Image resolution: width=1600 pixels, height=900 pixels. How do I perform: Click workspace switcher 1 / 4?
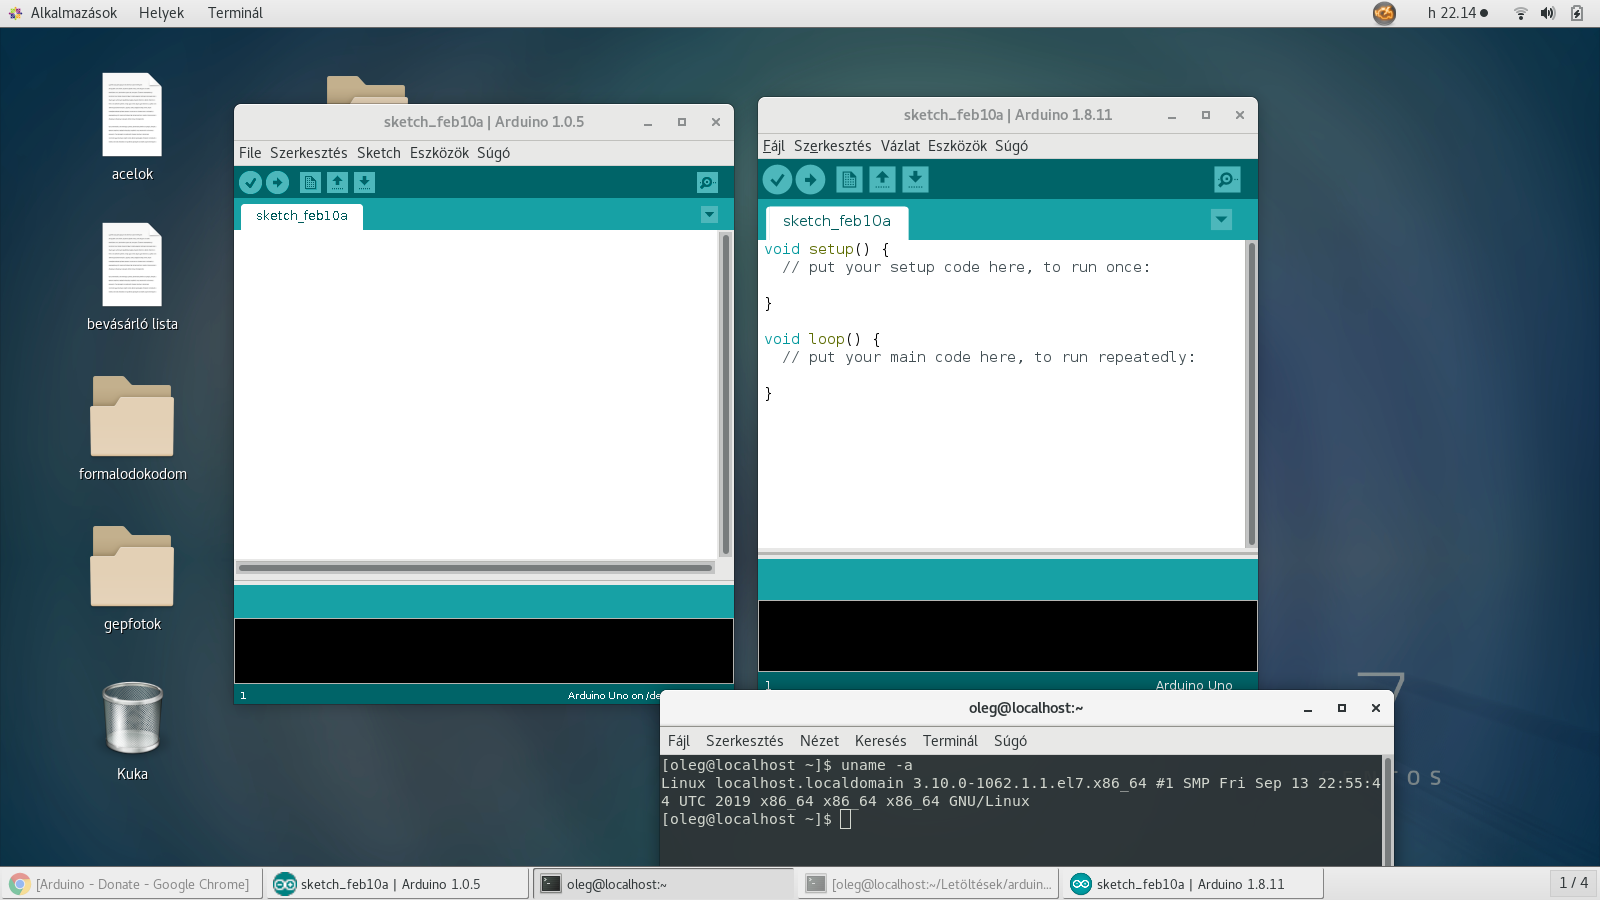click(1573, 883)
